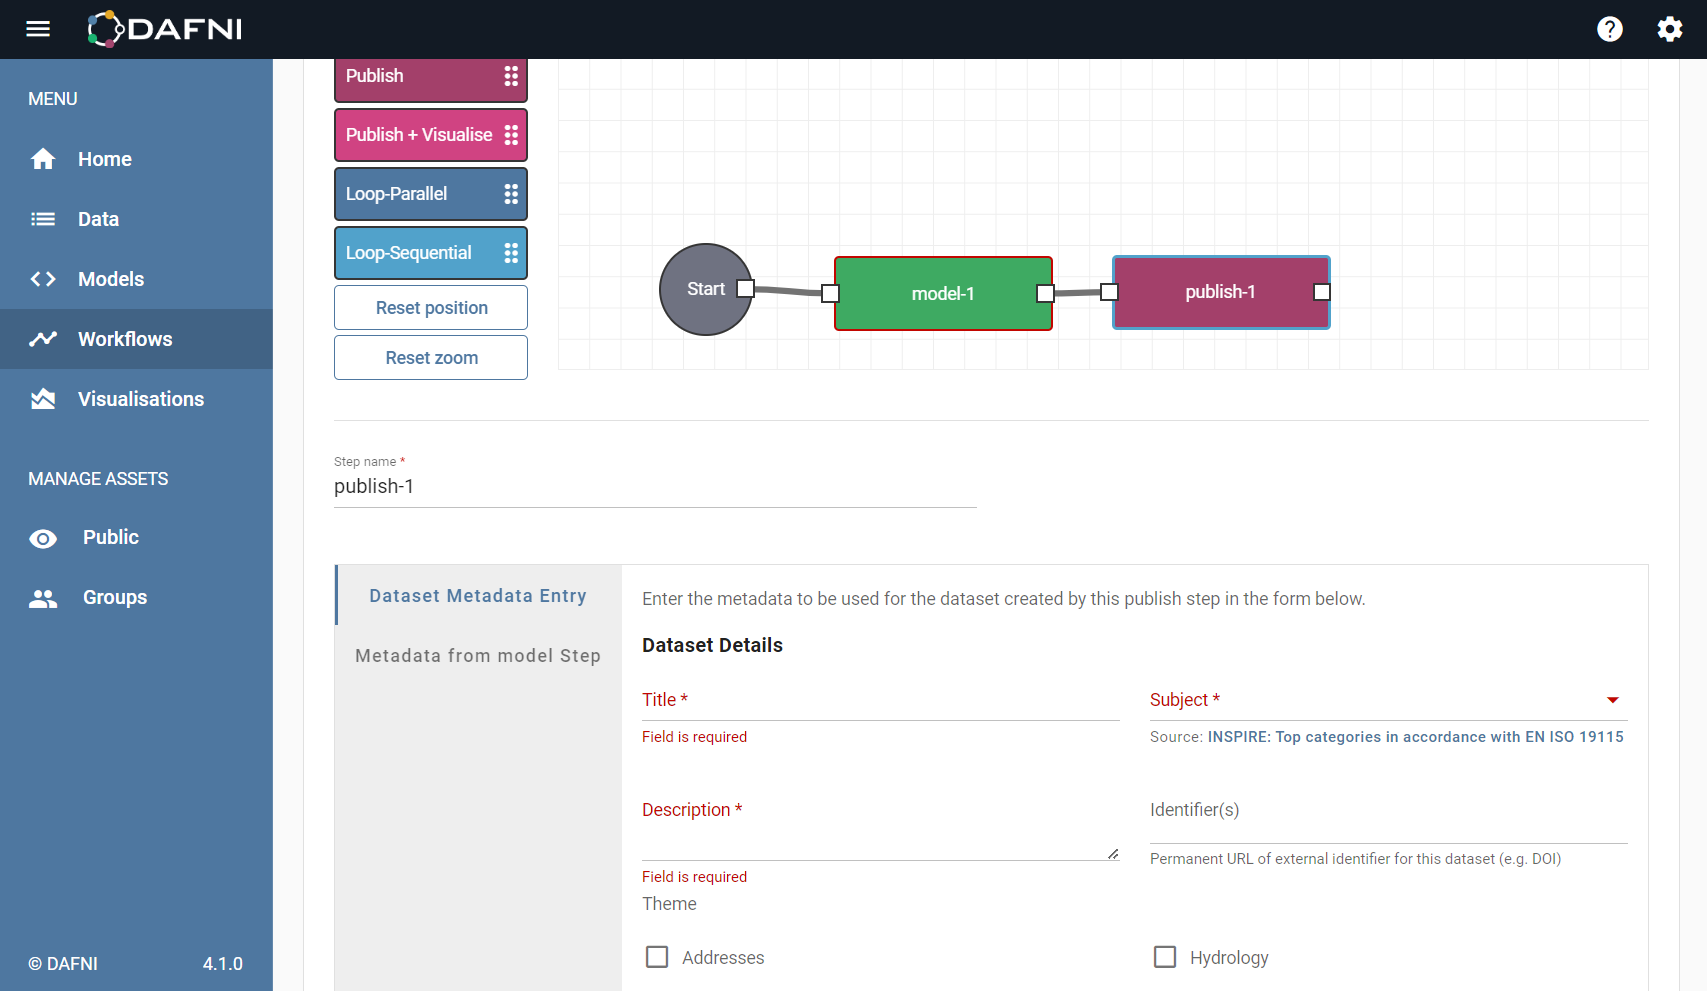
Task: Check the Addresses theme checkbox
Action: [x=657, y=957]
